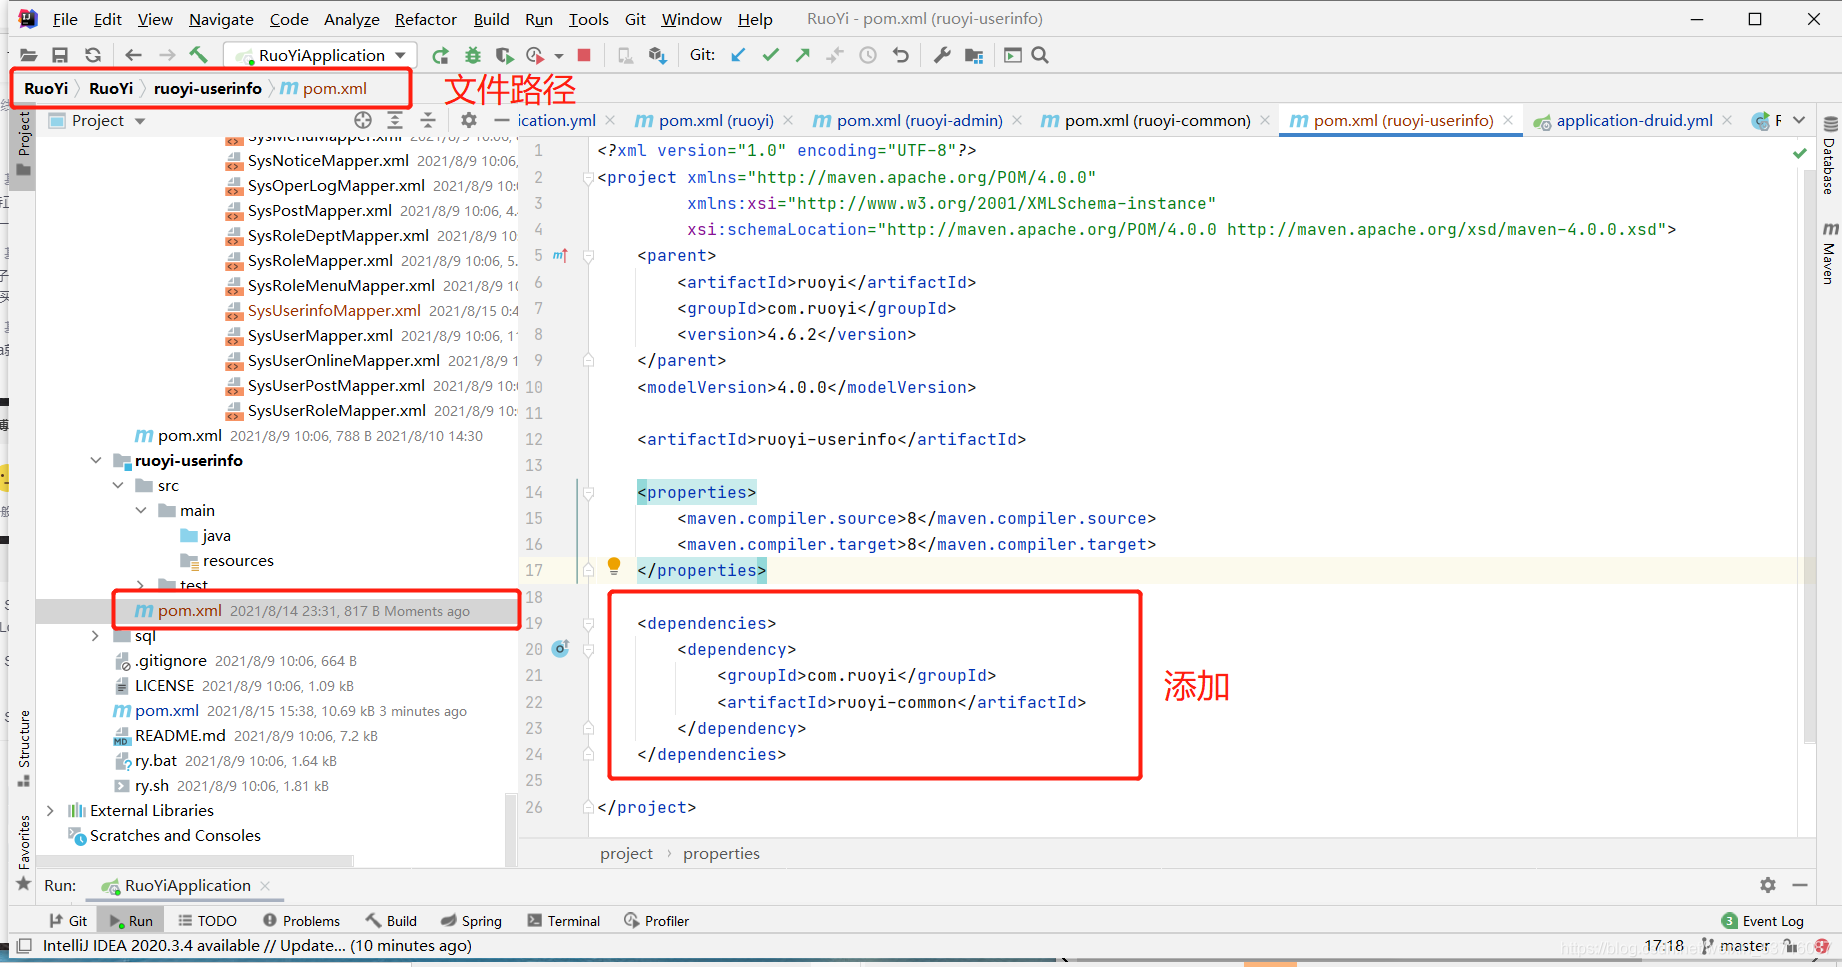Click master branch in status bar

click(1736, 946)
